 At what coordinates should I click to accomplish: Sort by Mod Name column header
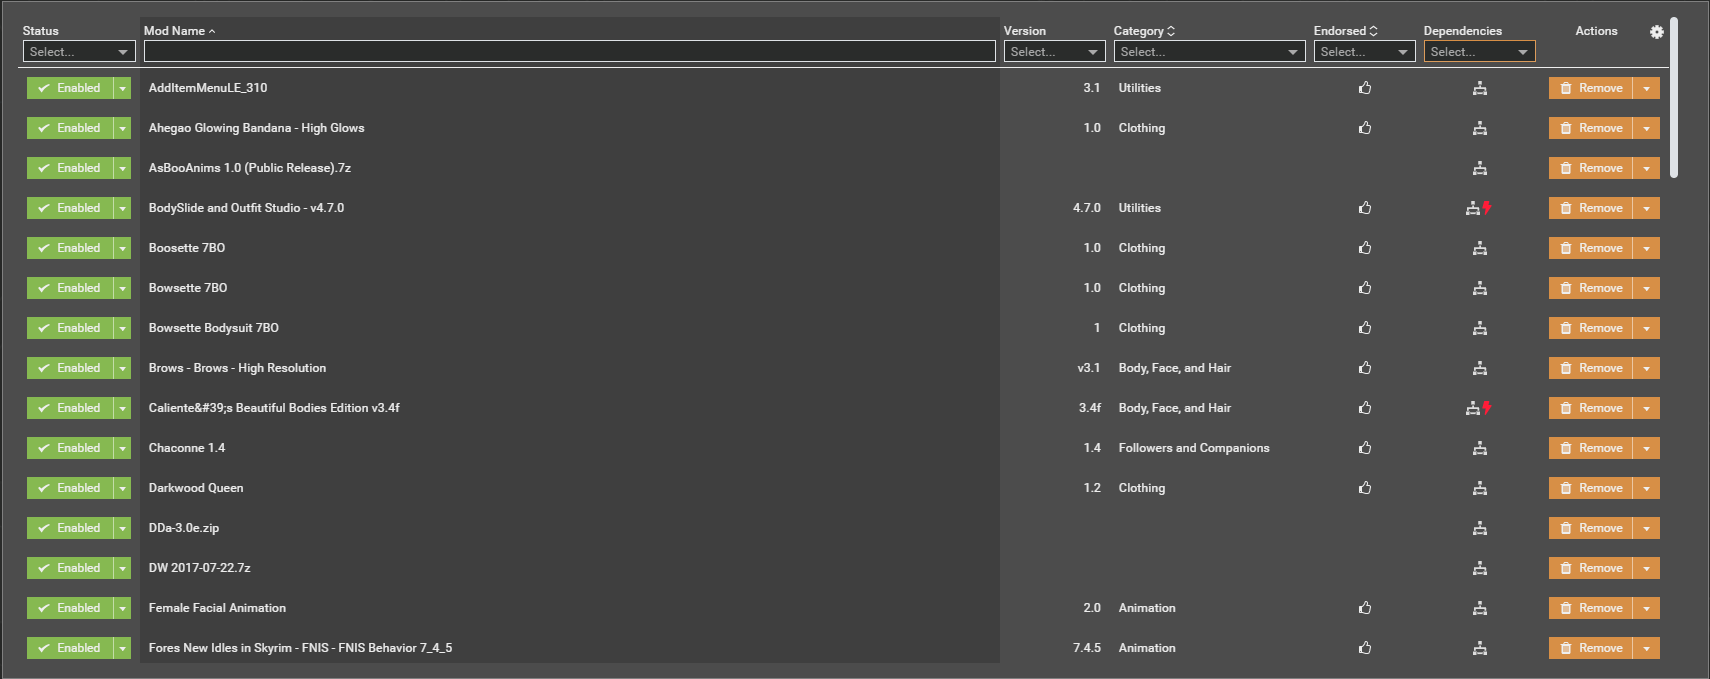pyautogui.click(x=179, y=31)
